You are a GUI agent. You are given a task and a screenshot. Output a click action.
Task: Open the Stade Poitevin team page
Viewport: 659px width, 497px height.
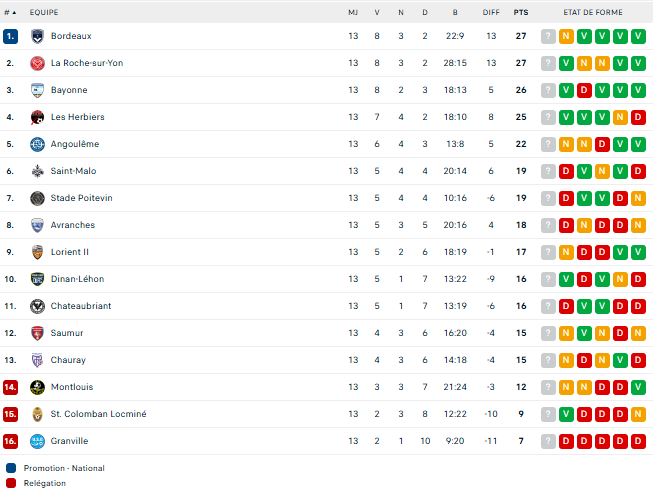(81, 198)
